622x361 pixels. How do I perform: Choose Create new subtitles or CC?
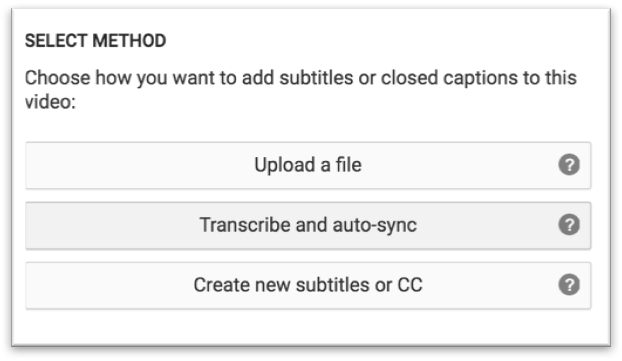coord(308,285)
